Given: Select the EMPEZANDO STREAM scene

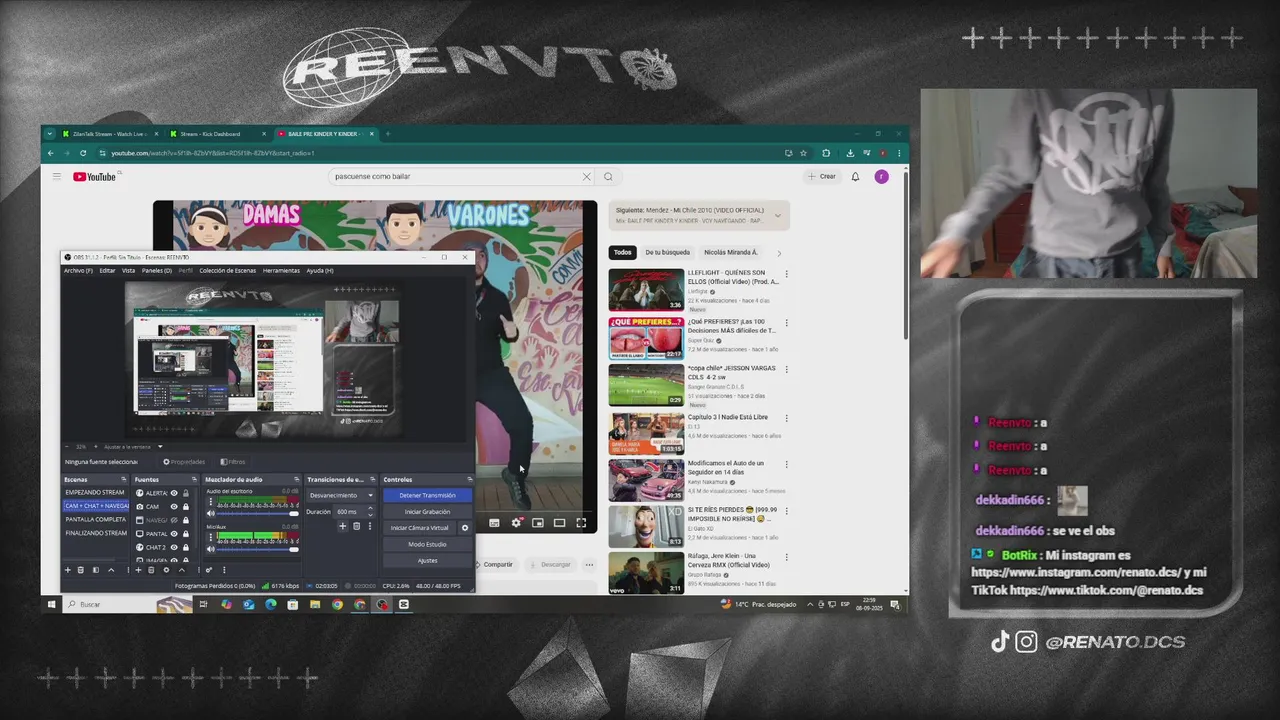Looking at the screenshot, I should [95, 492].
